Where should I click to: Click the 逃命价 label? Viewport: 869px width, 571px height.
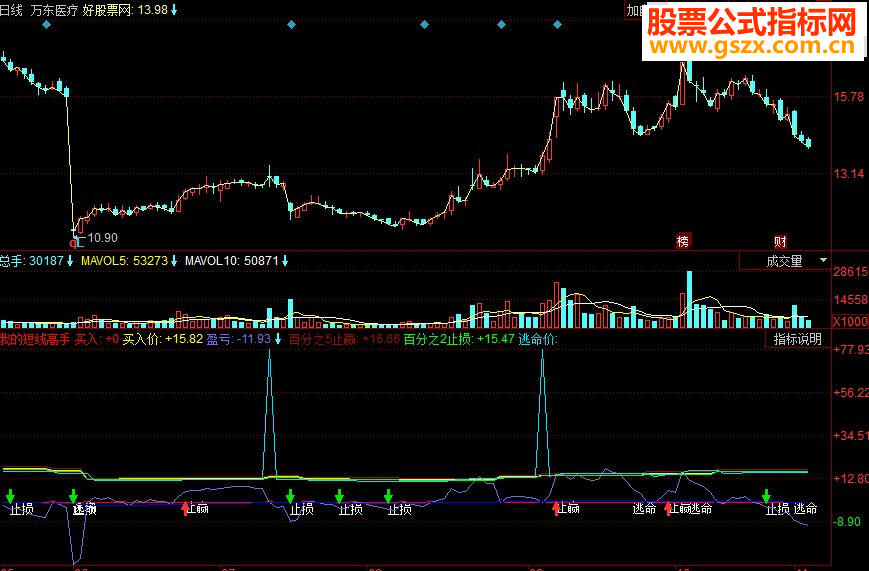(538, 339)
